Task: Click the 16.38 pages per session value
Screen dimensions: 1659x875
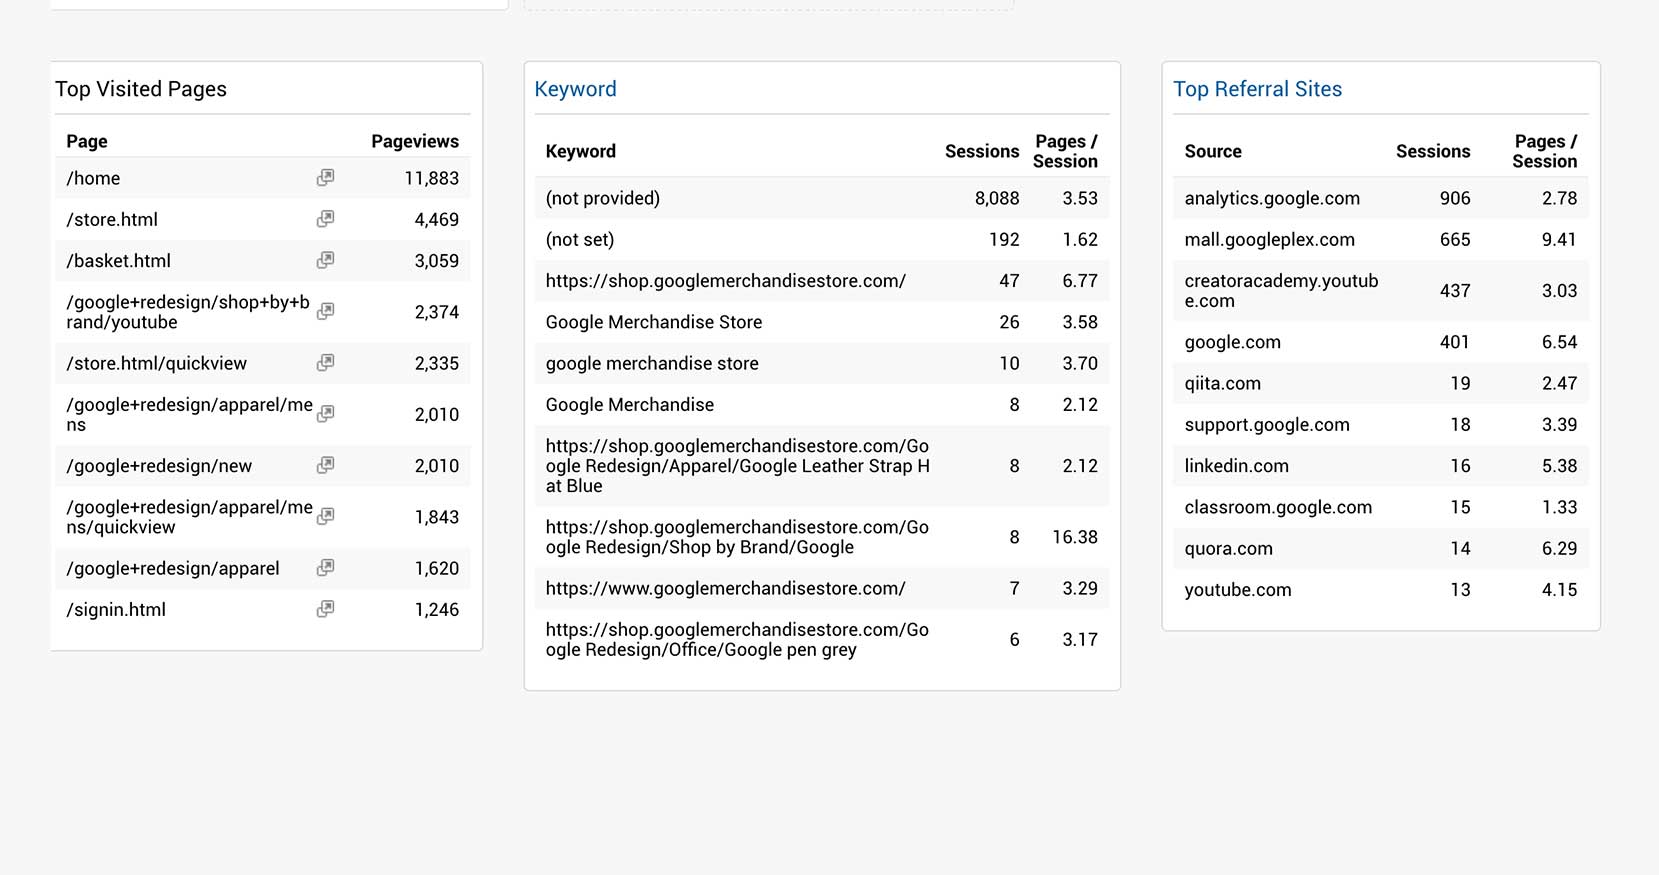Action: (1075, 537)
